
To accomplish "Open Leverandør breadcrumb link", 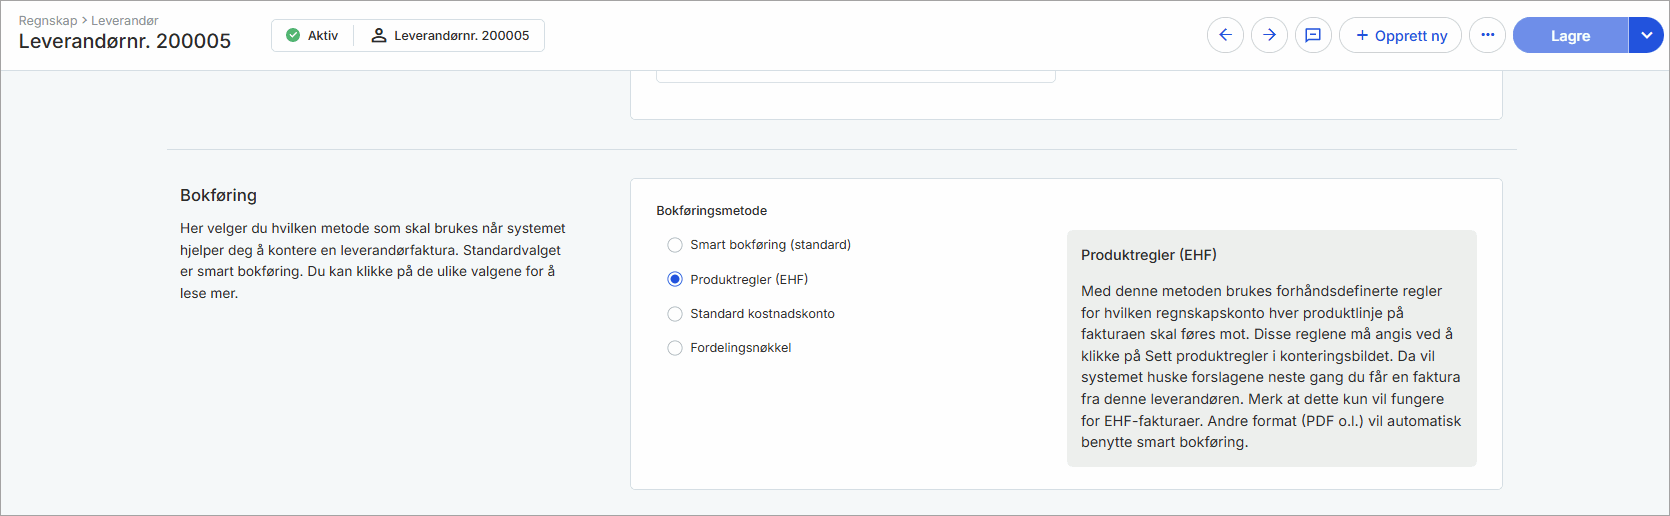I will (x=125, y=20).
